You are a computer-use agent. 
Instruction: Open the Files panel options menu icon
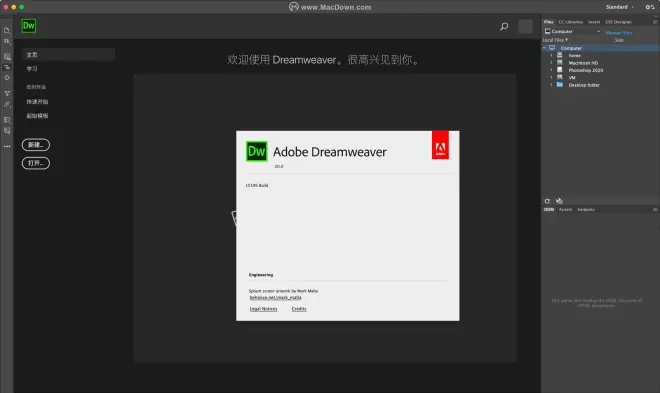[x=655, y=22]
